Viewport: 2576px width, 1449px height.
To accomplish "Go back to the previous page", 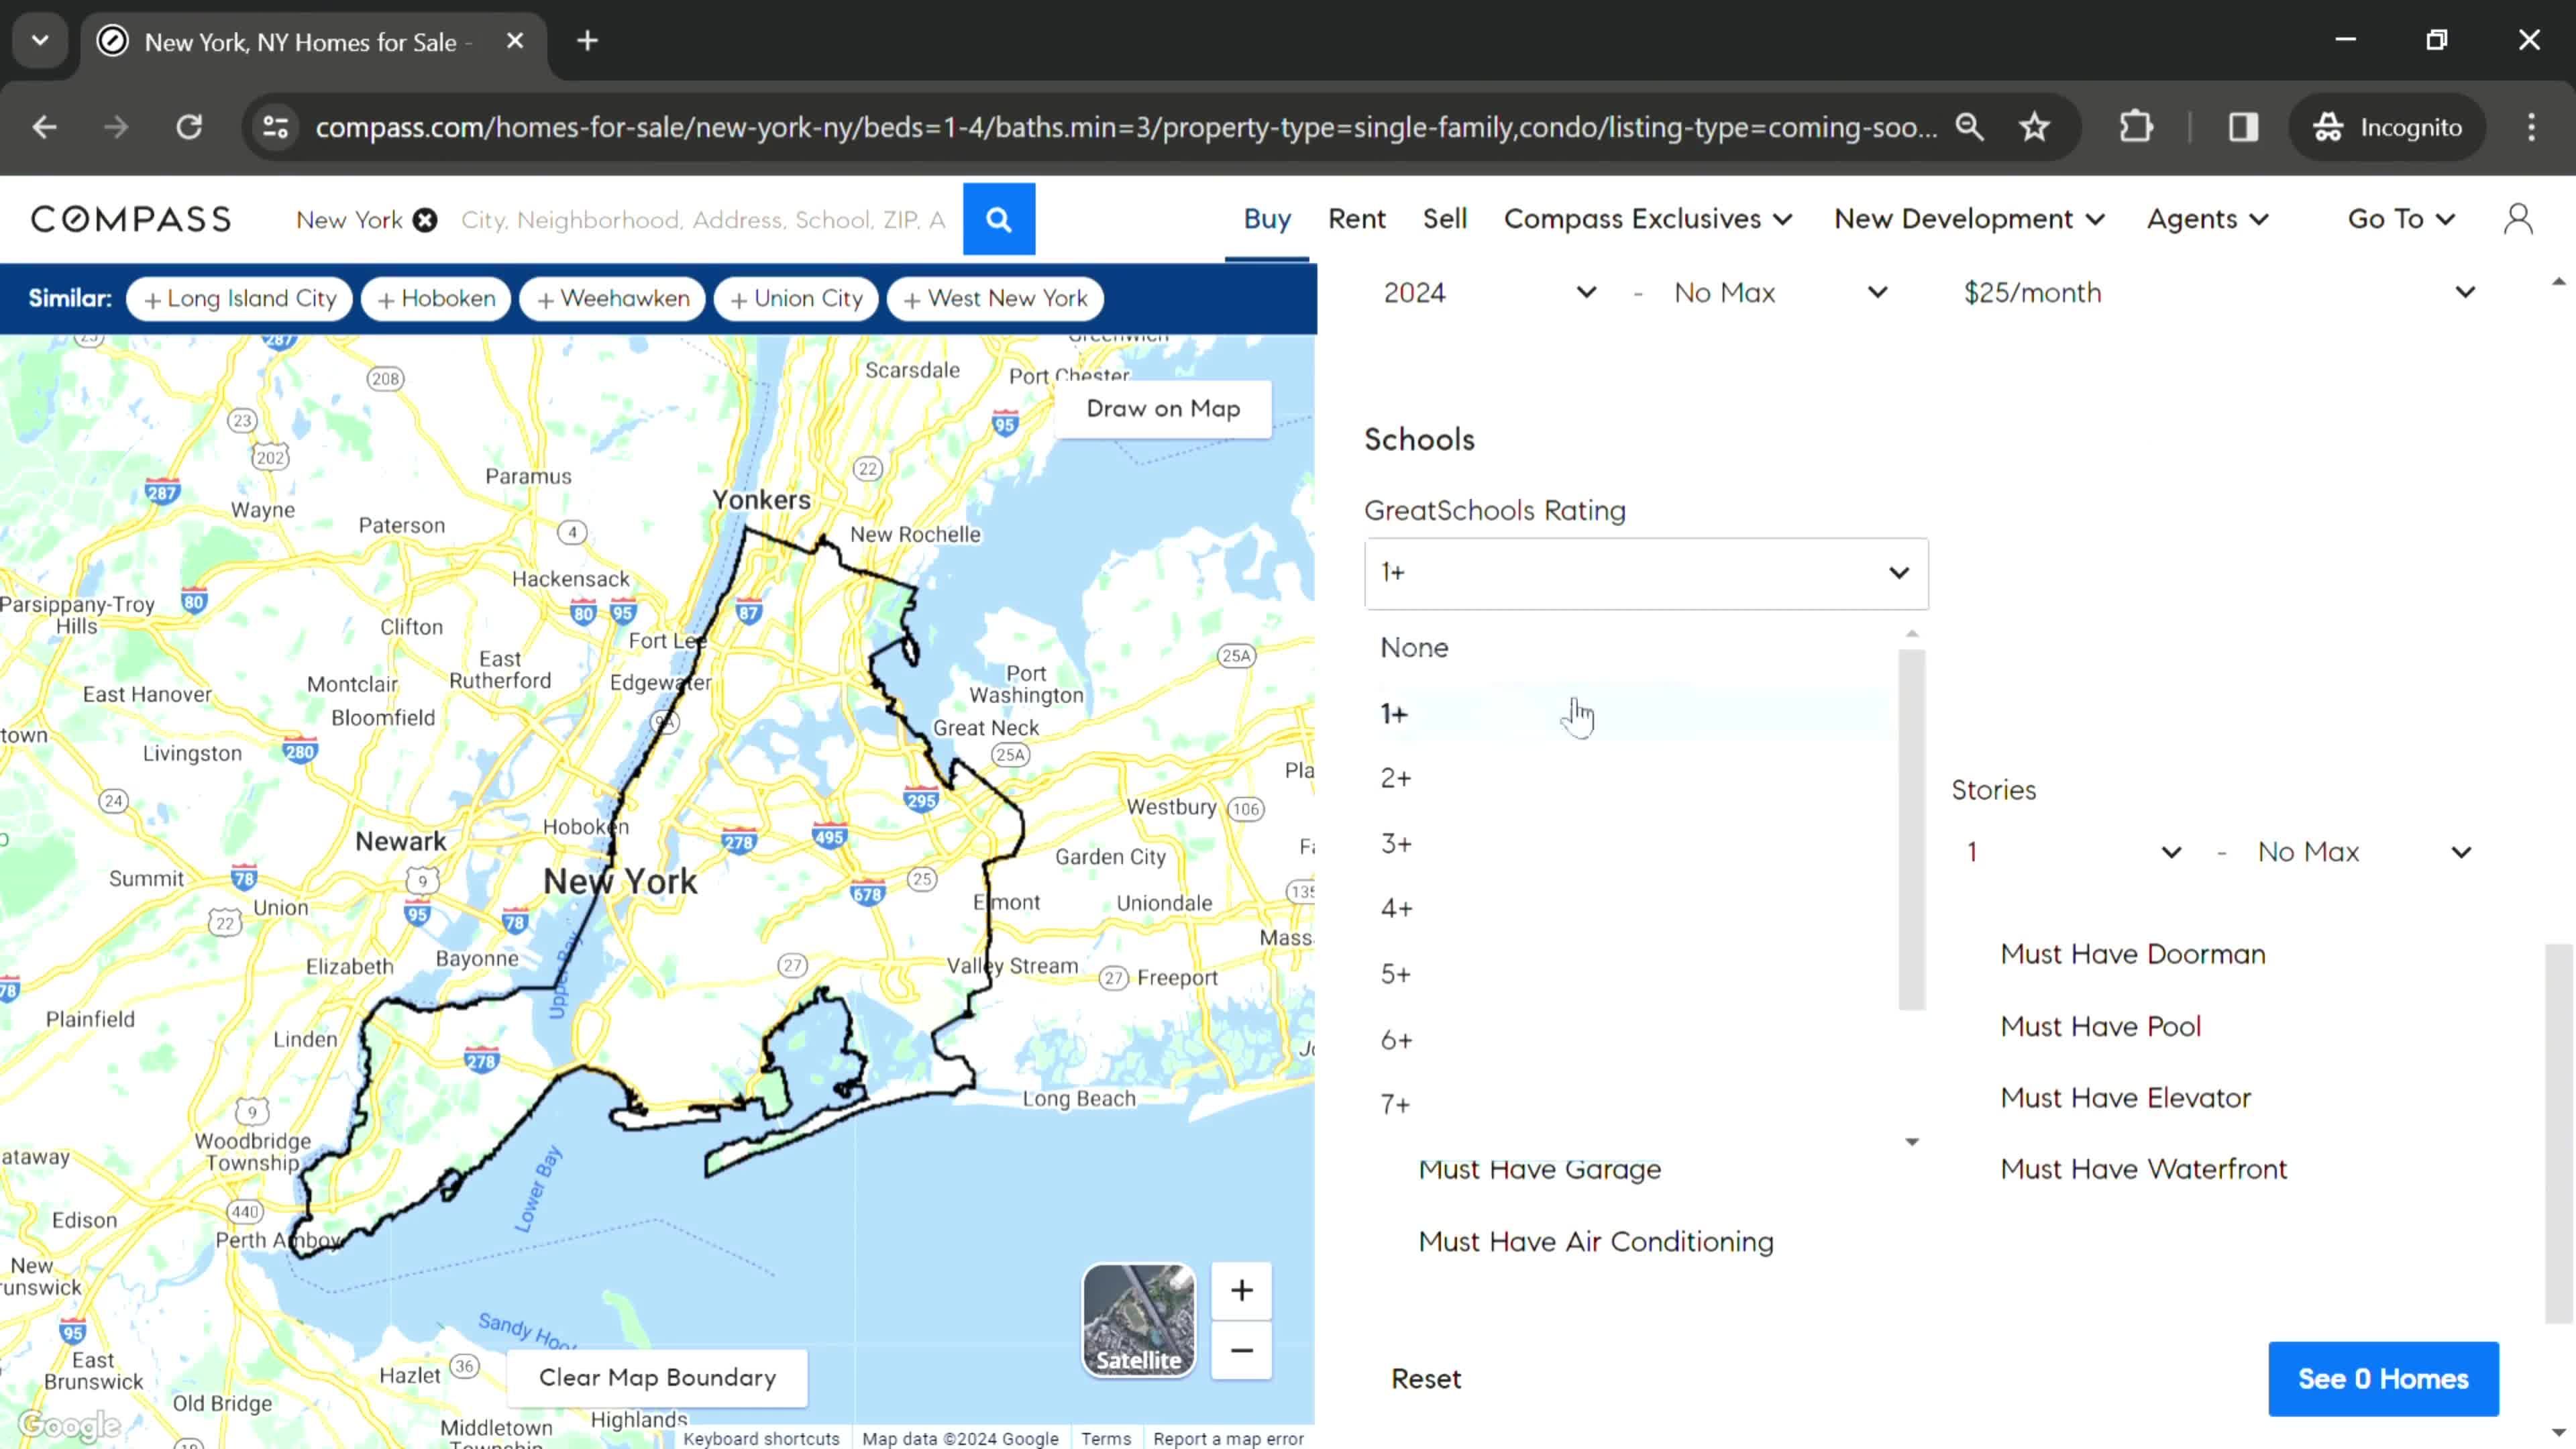I will coord(44,127).
